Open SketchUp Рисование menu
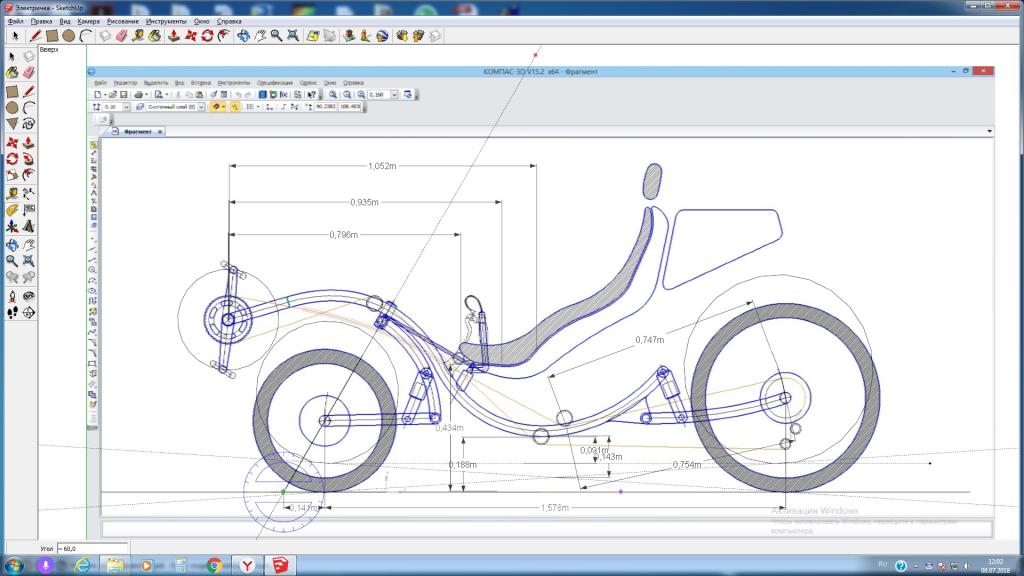Viewport: 1024px width, 576px height. pos(123,21)
